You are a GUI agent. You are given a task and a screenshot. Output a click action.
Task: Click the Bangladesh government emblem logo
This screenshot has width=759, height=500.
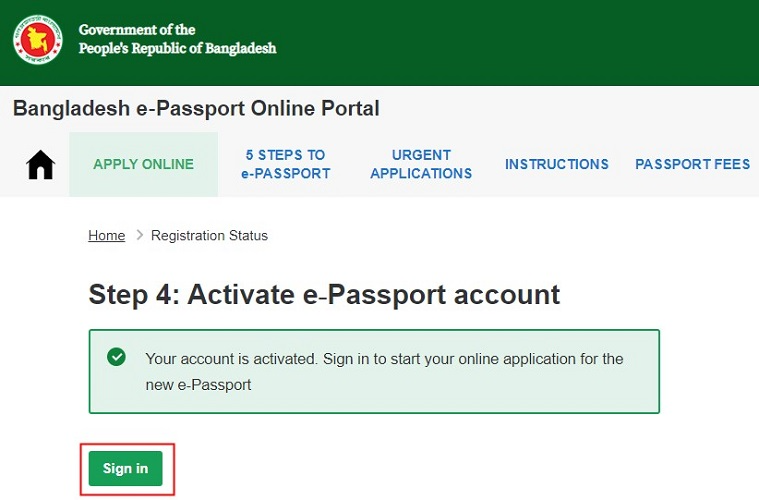coord(38,40)
